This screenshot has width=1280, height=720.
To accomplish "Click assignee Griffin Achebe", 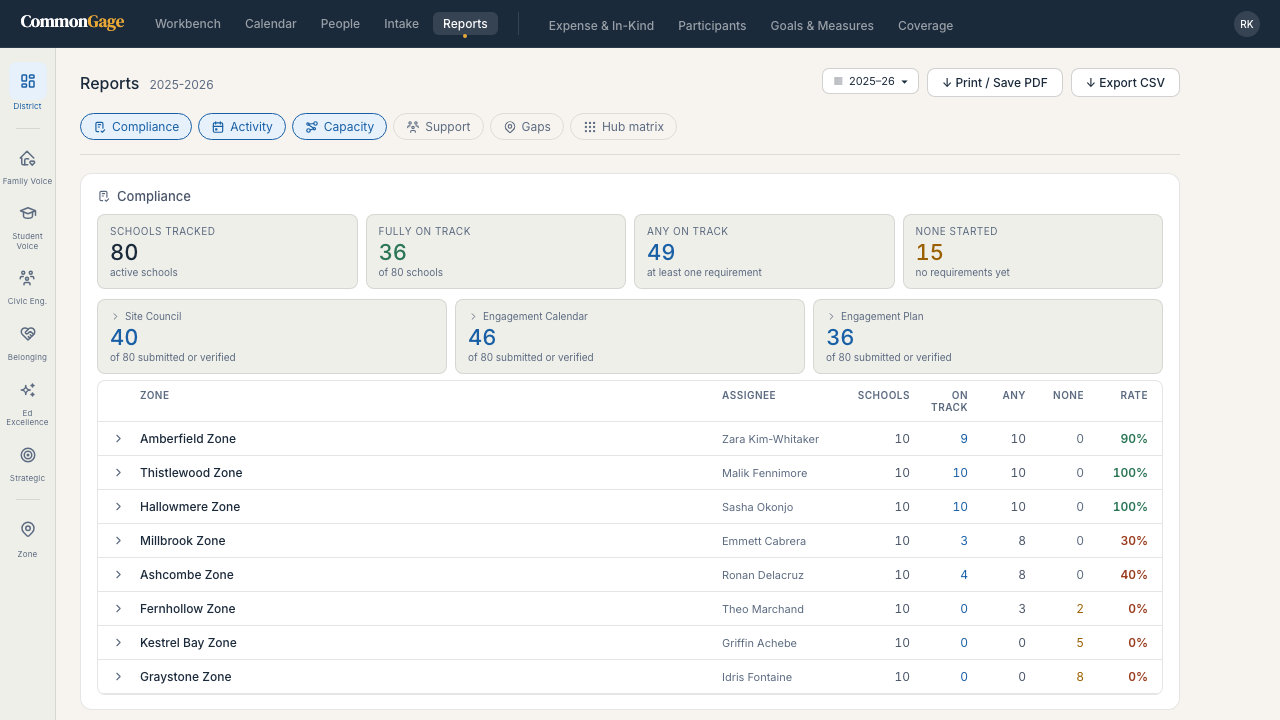I will [x=759, y=643].
